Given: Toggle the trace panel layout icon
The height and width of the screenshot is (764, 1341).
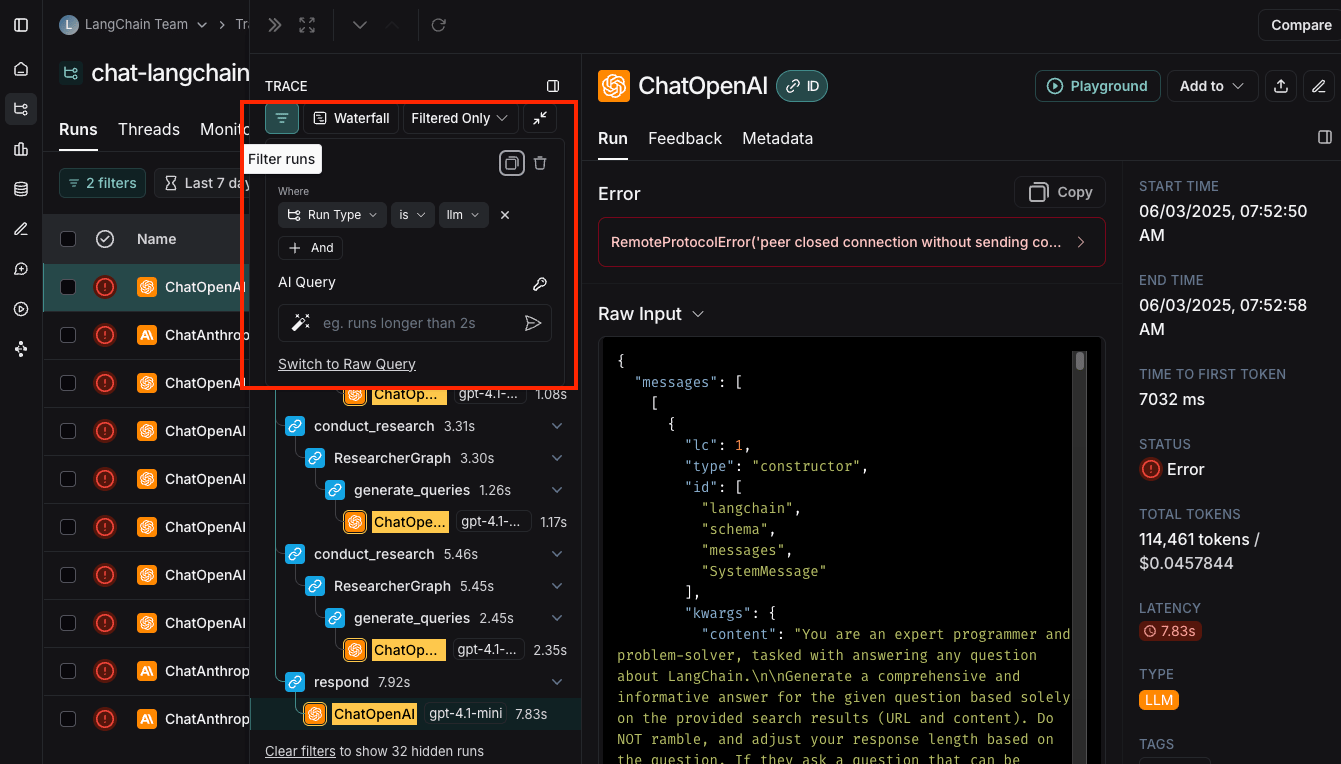Looking at the screenshot, I should 553,86.
